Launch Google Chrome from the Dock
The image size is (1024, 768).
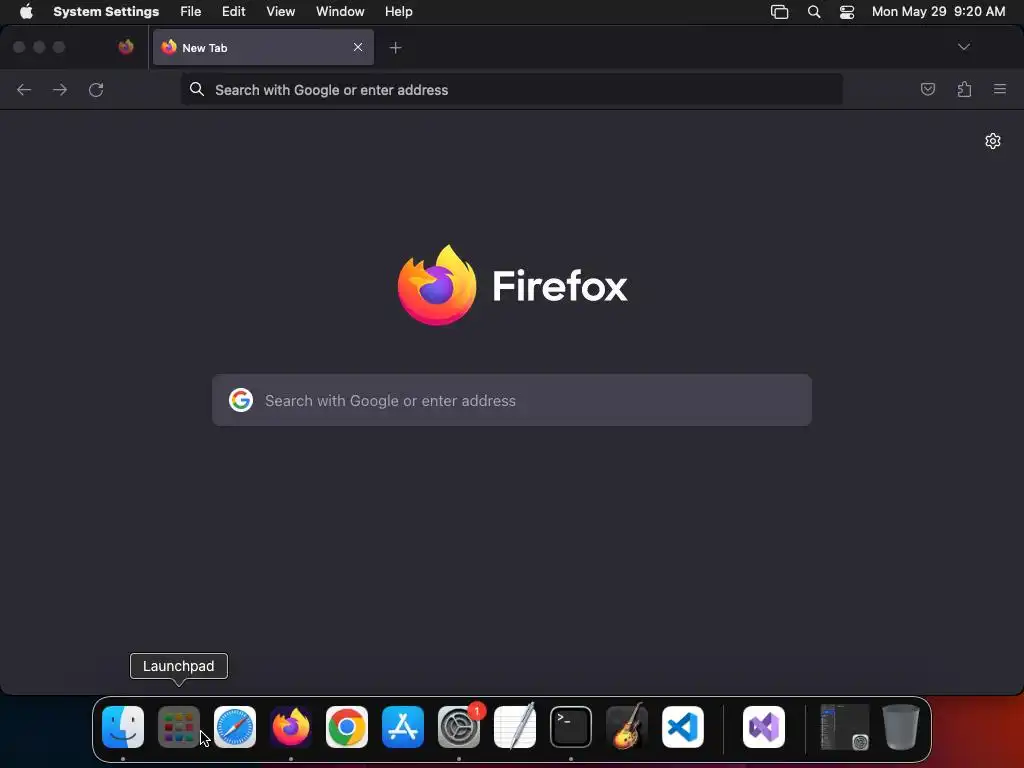tap(347, 726)
